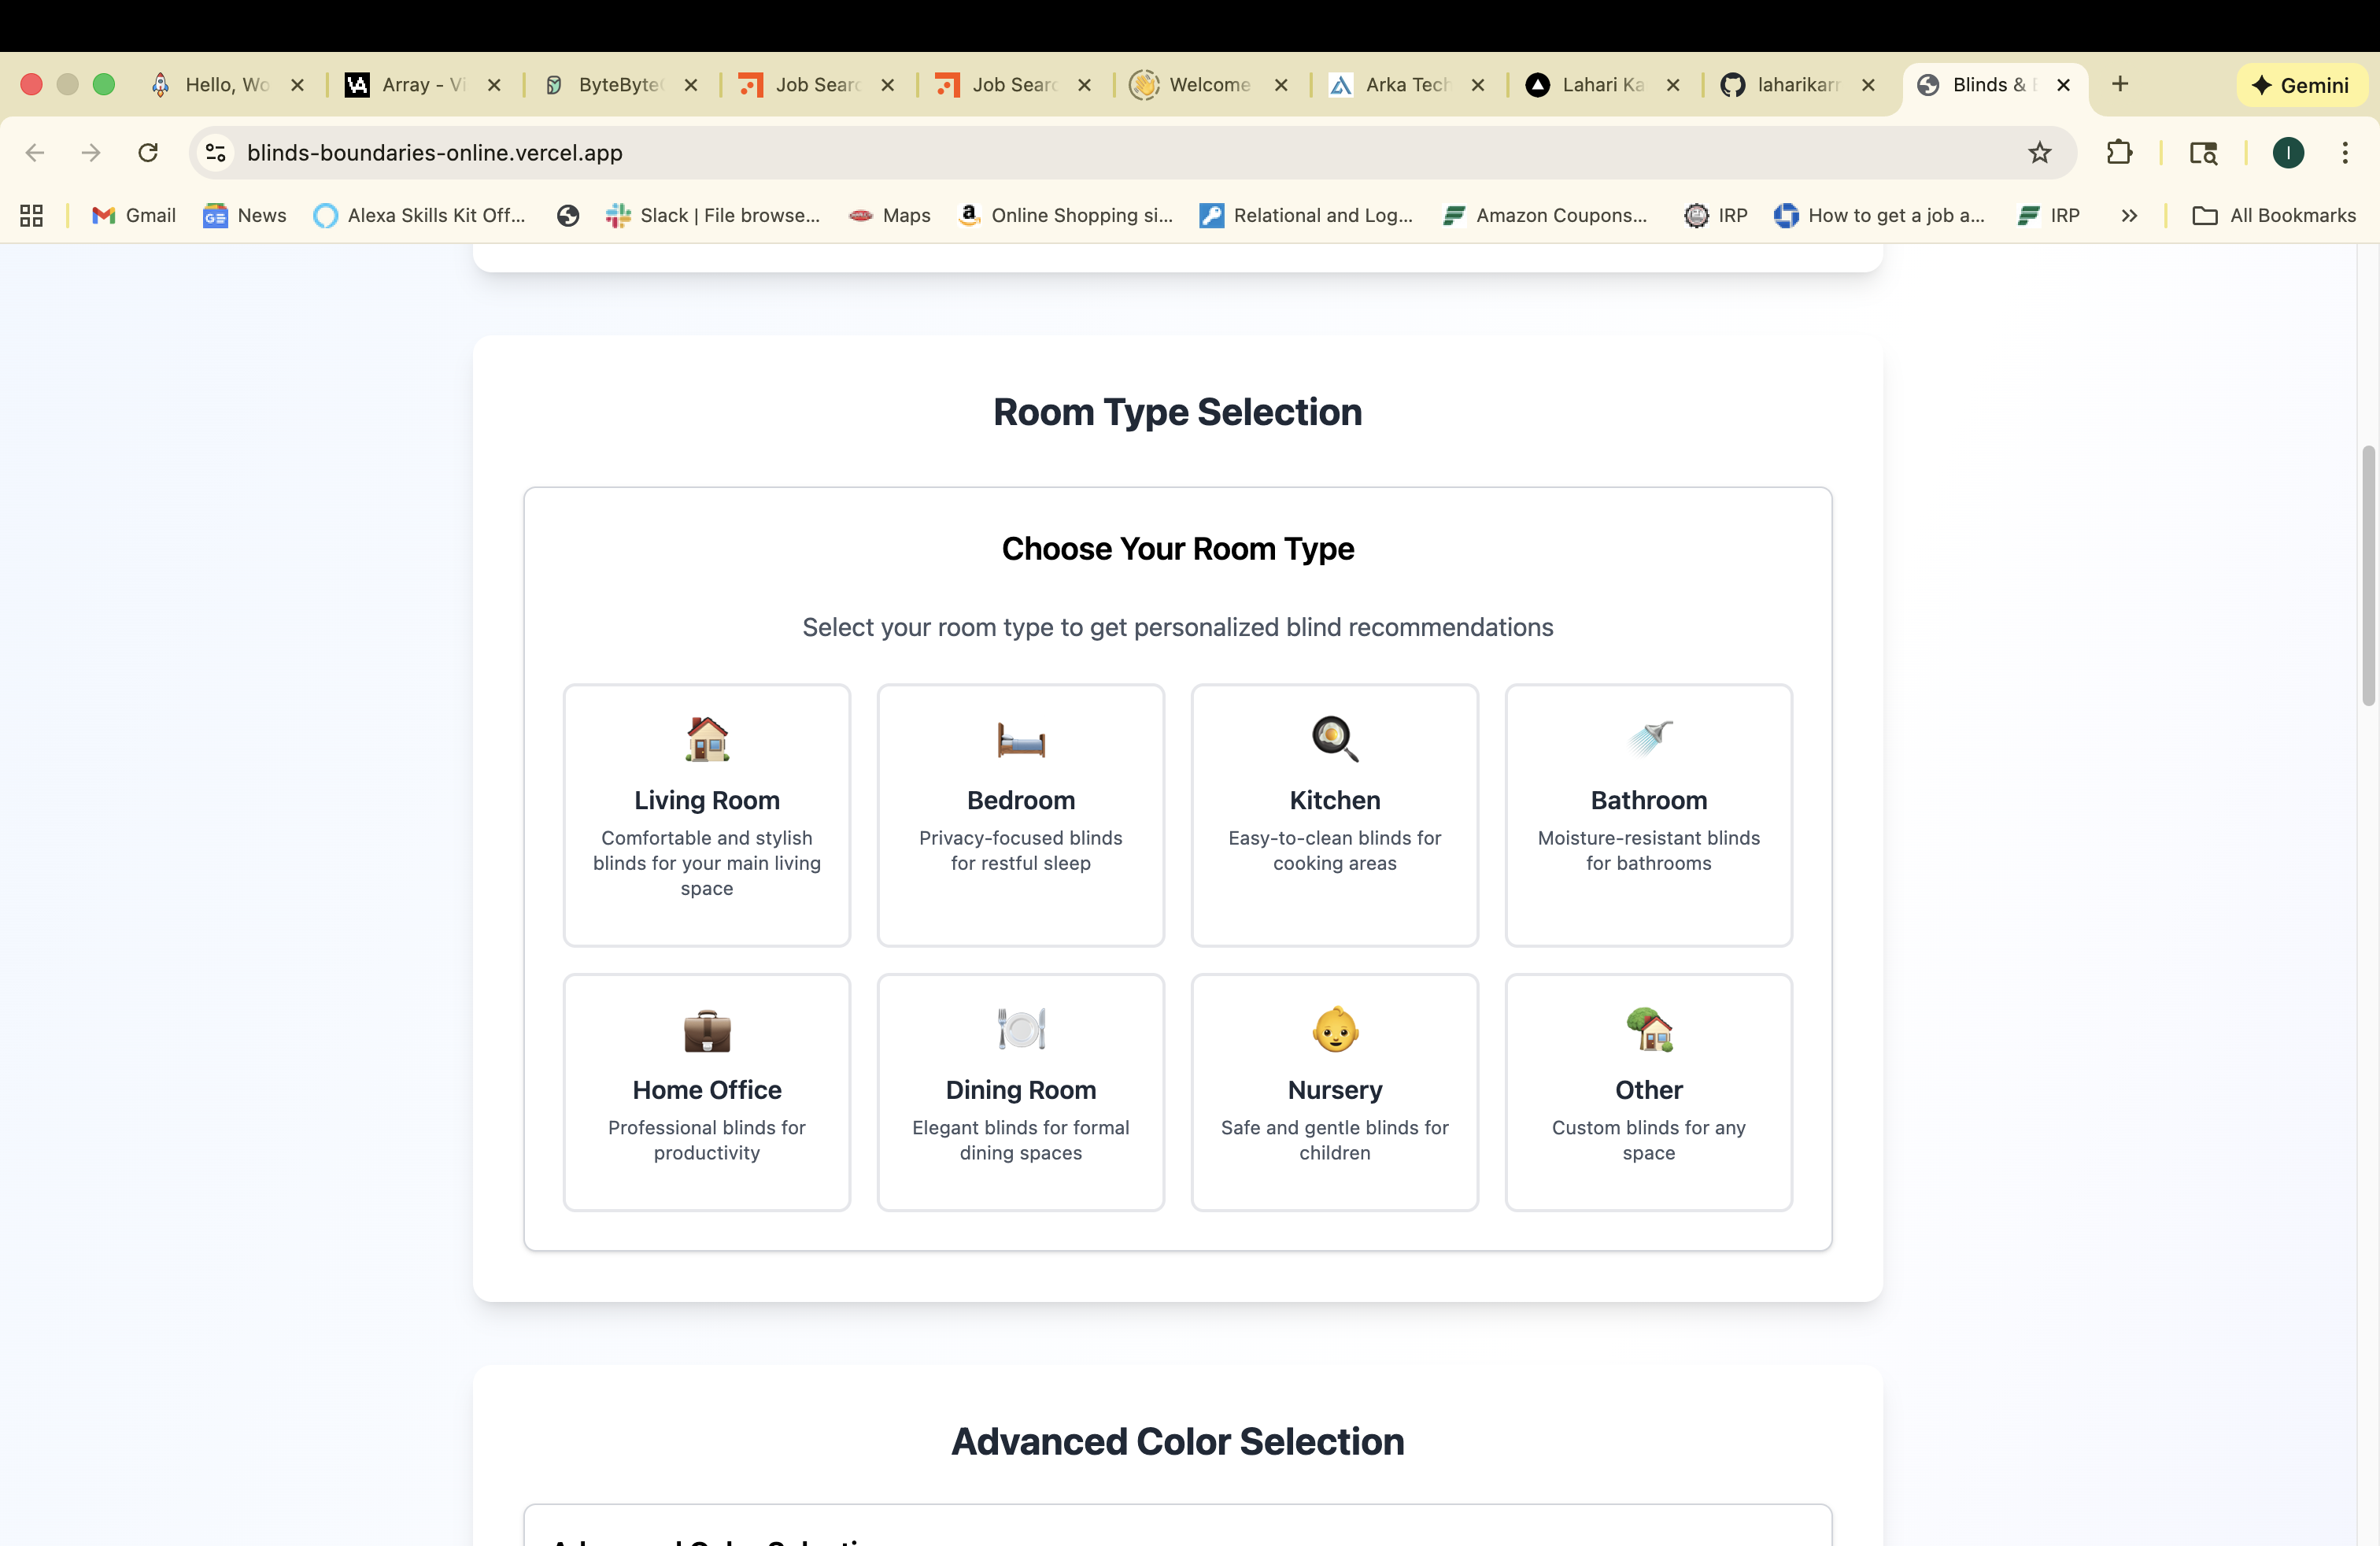
Task: Click the Room Type Selection heading
Action: [x=1177, y=412]
